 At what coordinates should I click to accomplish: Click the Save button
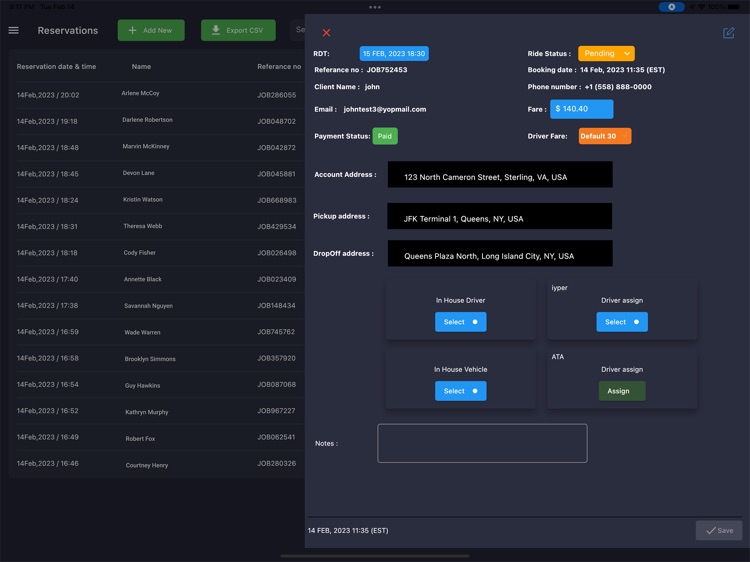[x=719, y=530]
